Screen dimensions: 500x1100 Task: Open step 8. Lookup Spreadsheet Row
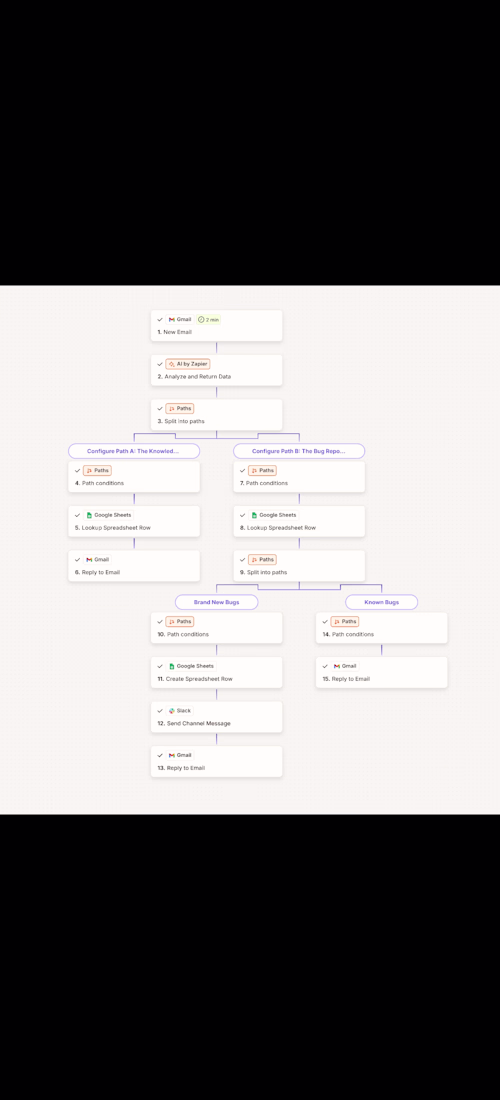pos(299,521)
